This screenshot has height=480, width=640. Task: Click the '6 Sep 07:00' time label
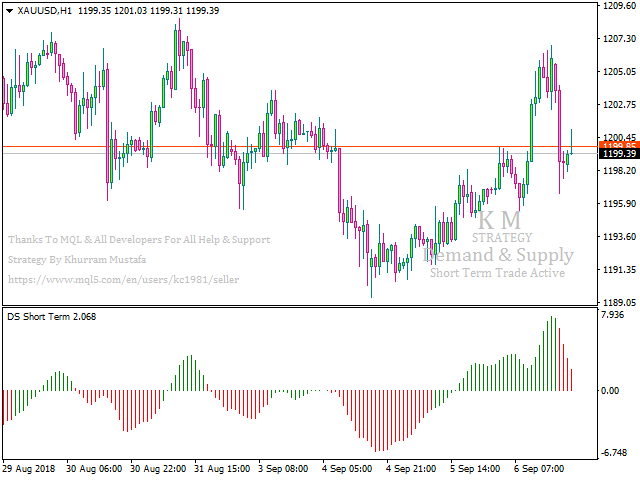[537, 468]
